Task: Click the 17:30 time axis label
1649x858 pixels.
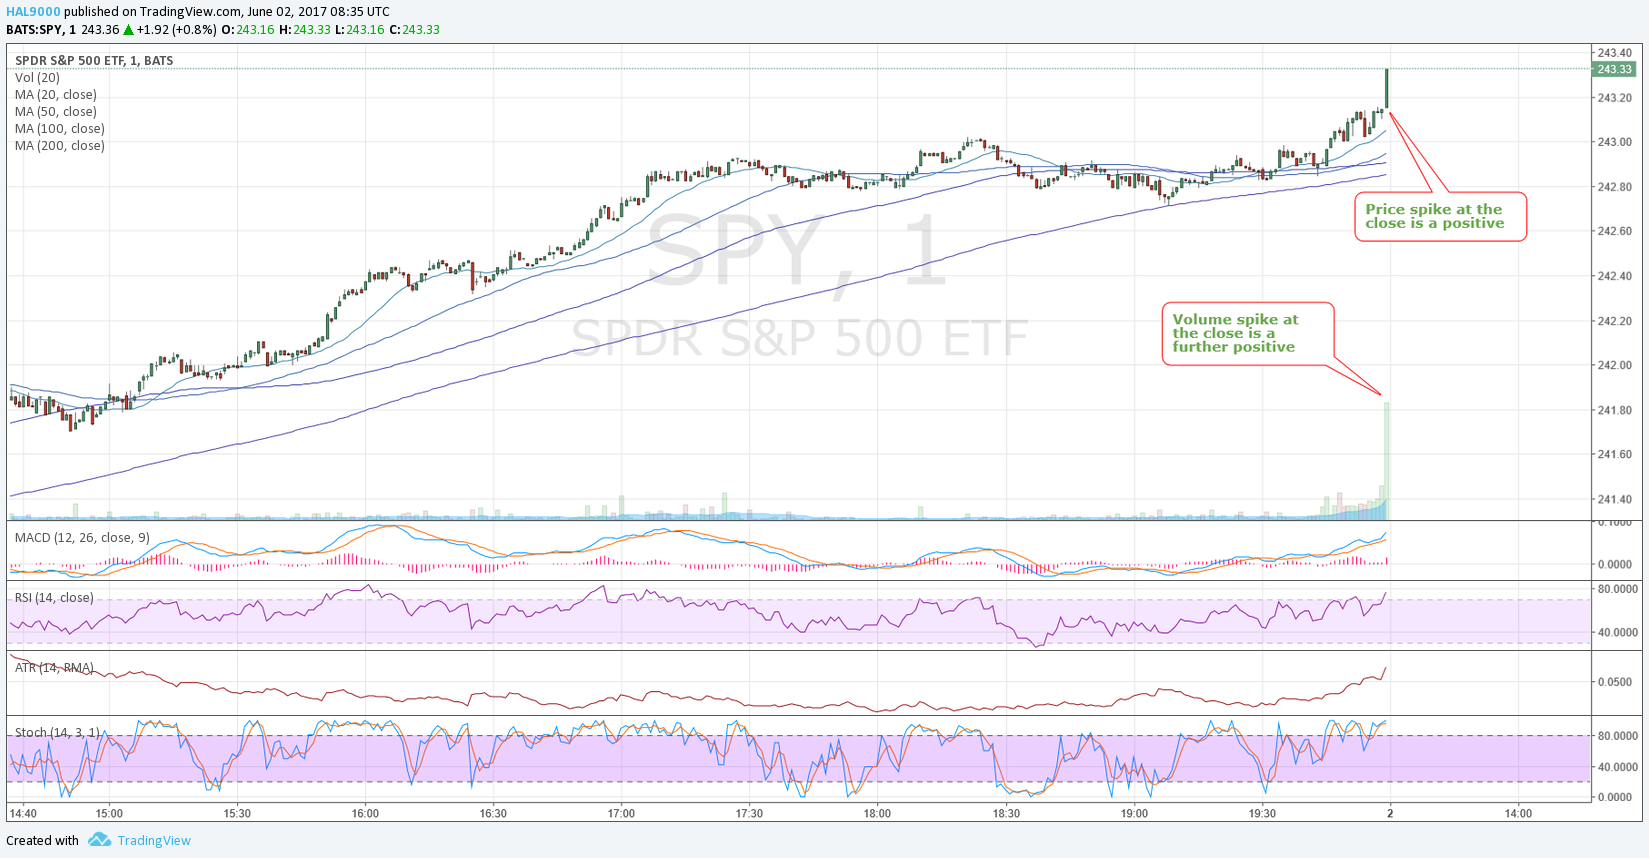Action: (x=749, y=813)
